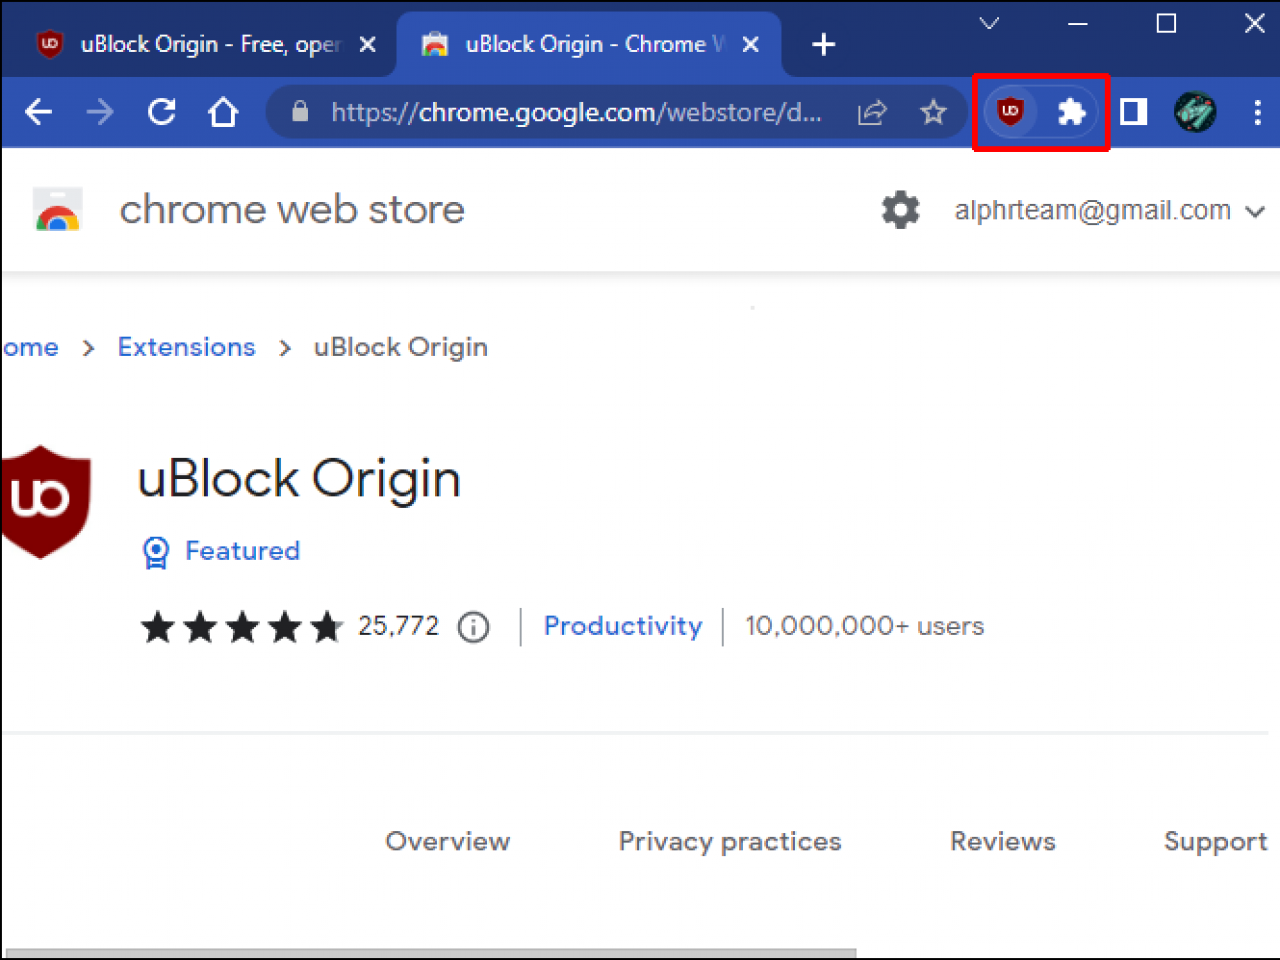The width and height of the screenshot is (1280, 960).
Task: Open the uBlock Origin extension icon
Action: point(1010,112)
